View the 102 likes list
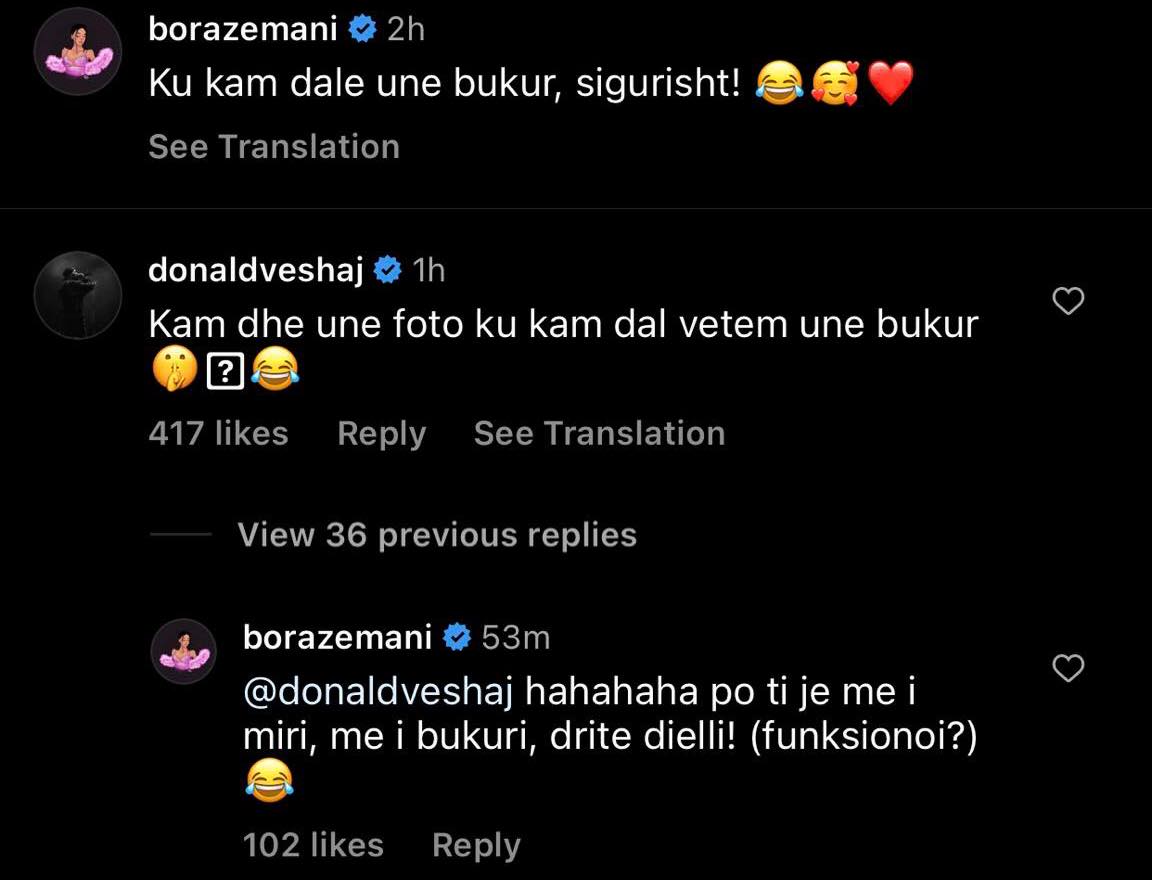Image resolution: width=1152 pixels, height=880 pixels. [x=313, y=845]
